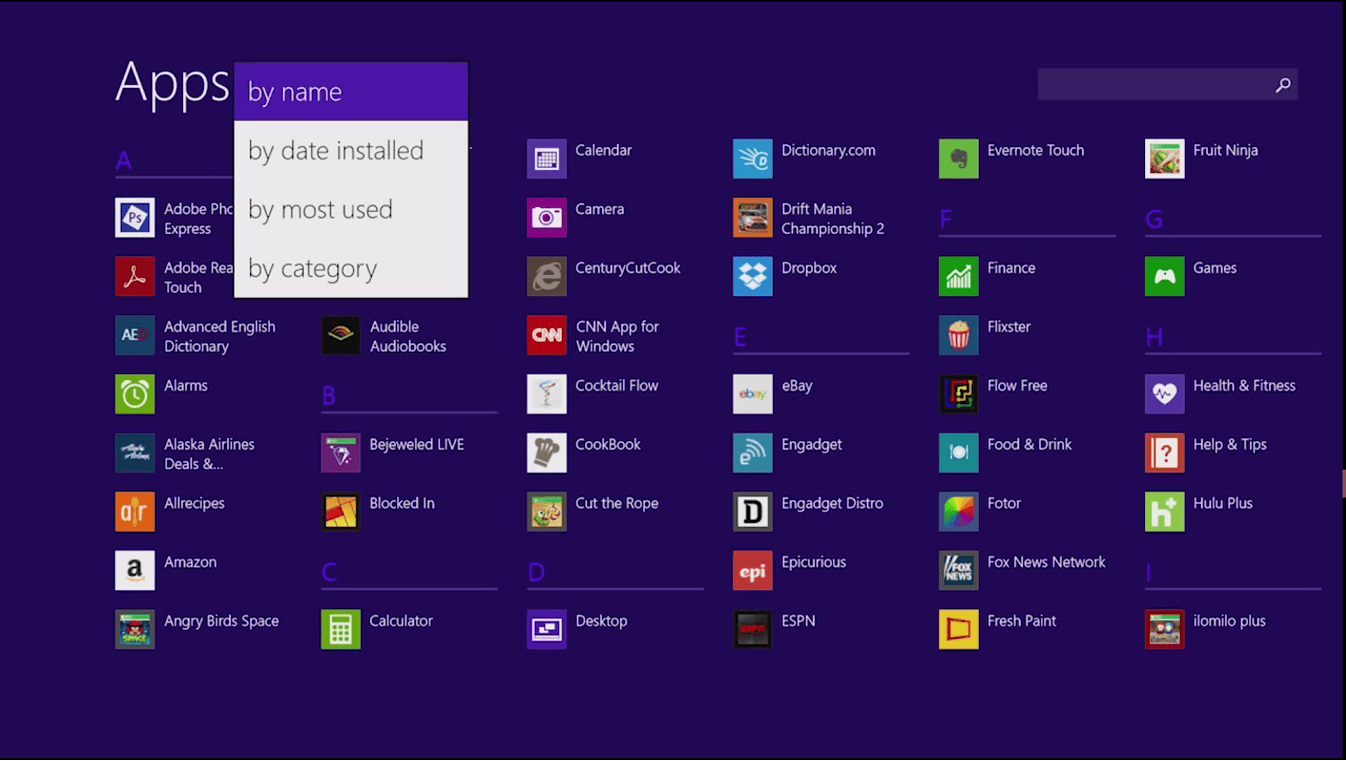Click inside the search input field

[1150, 85]
